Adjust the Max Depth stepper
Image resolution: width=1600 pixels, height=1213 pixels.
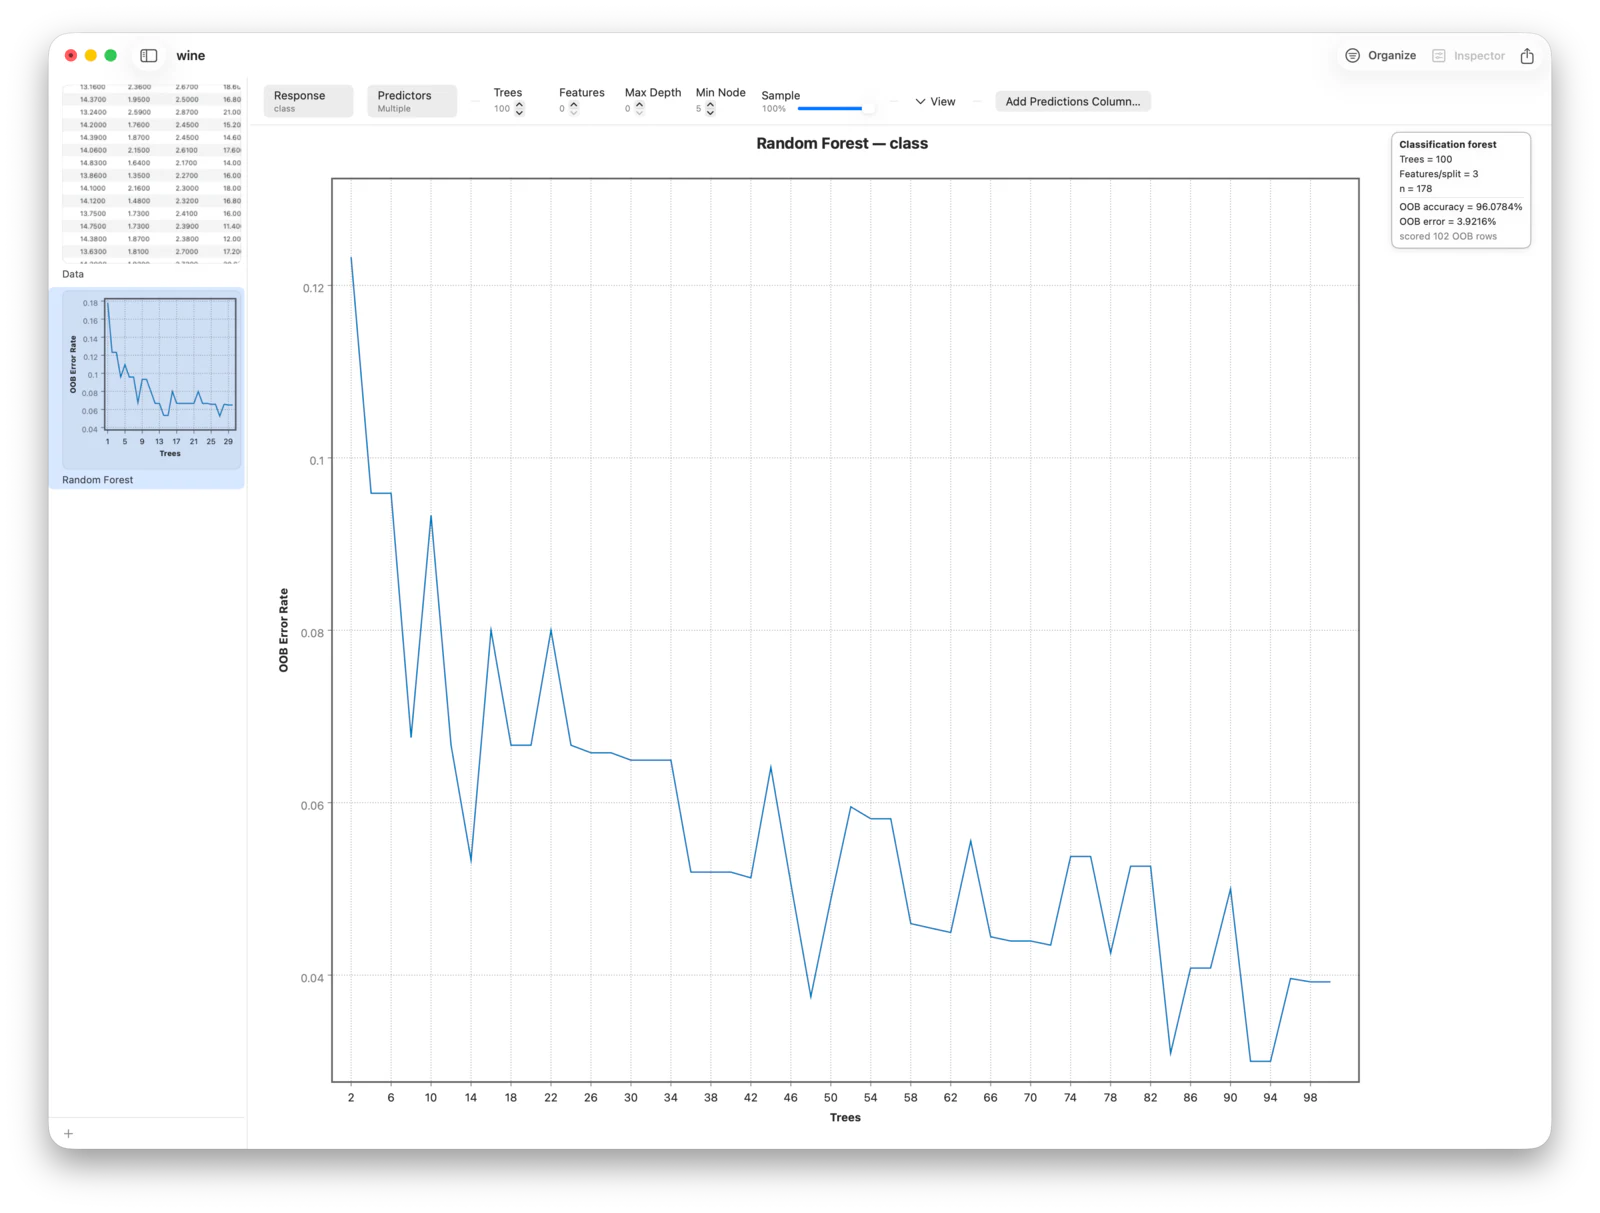click(640, 108)
